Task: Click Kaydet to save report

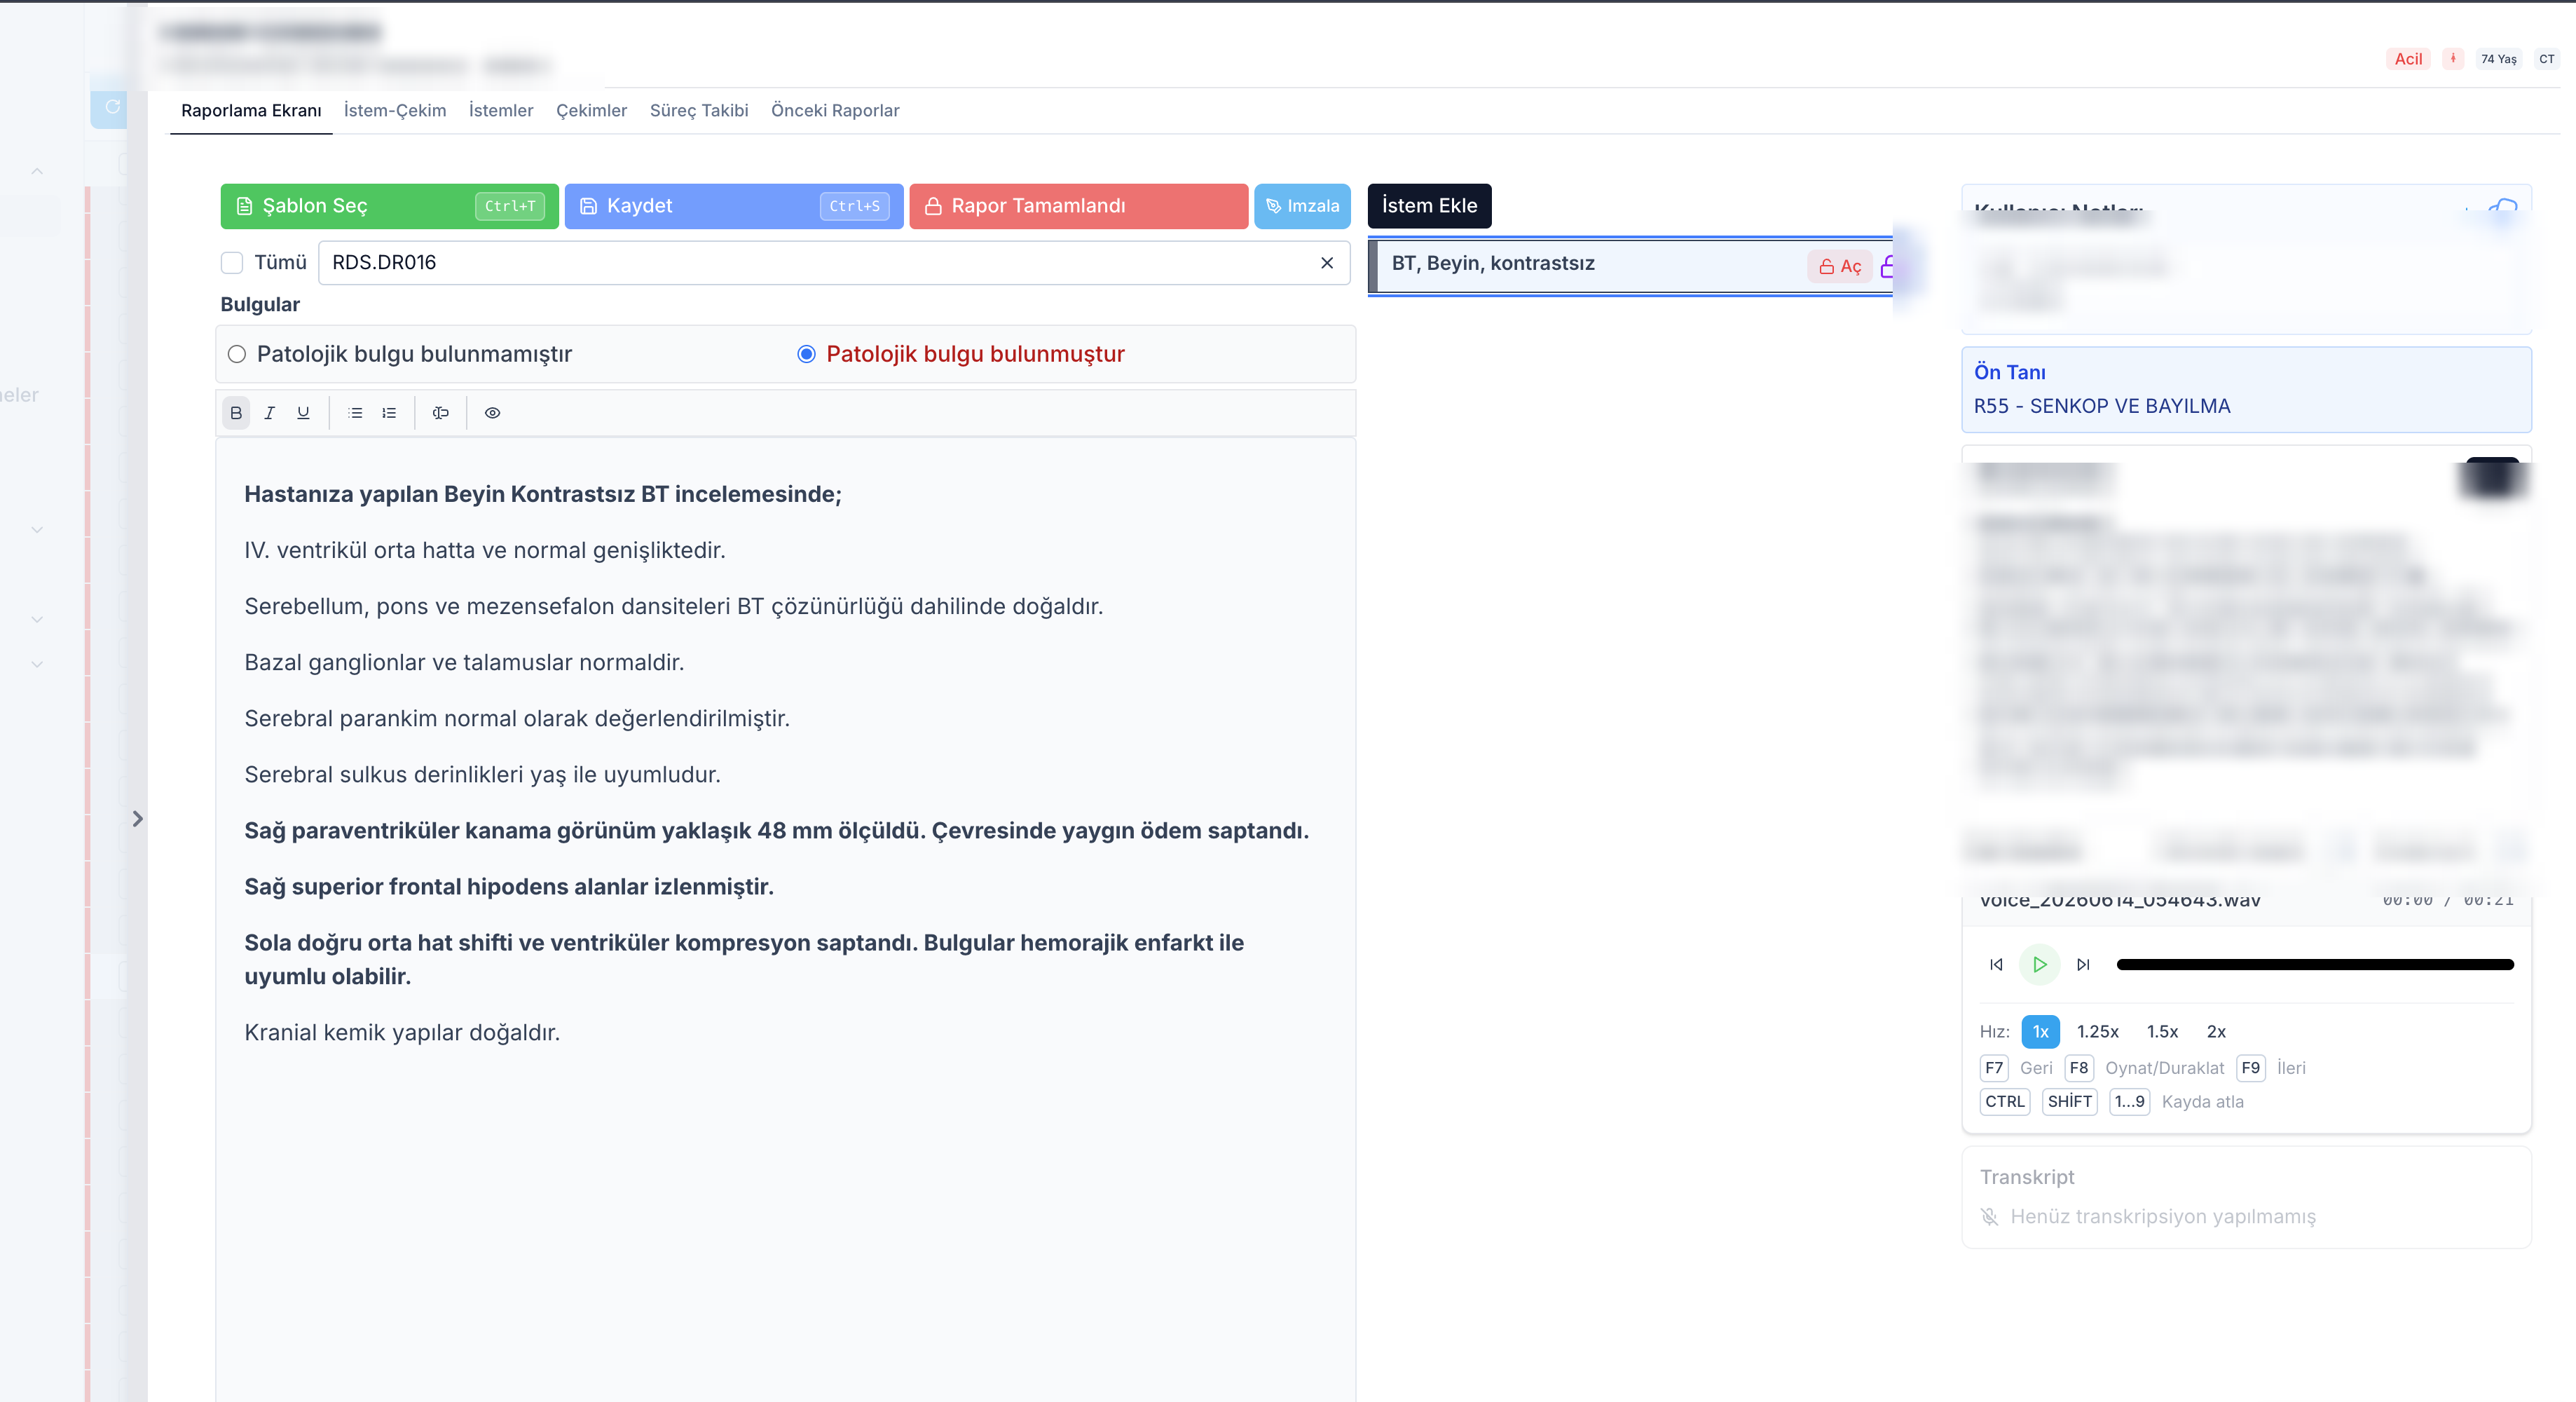Action: 734,206
